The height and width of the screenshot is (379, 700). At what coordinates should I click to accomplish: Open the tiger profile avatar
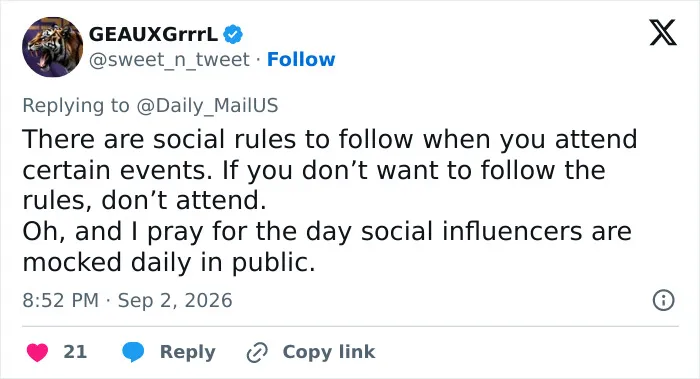tap(52, 47)
